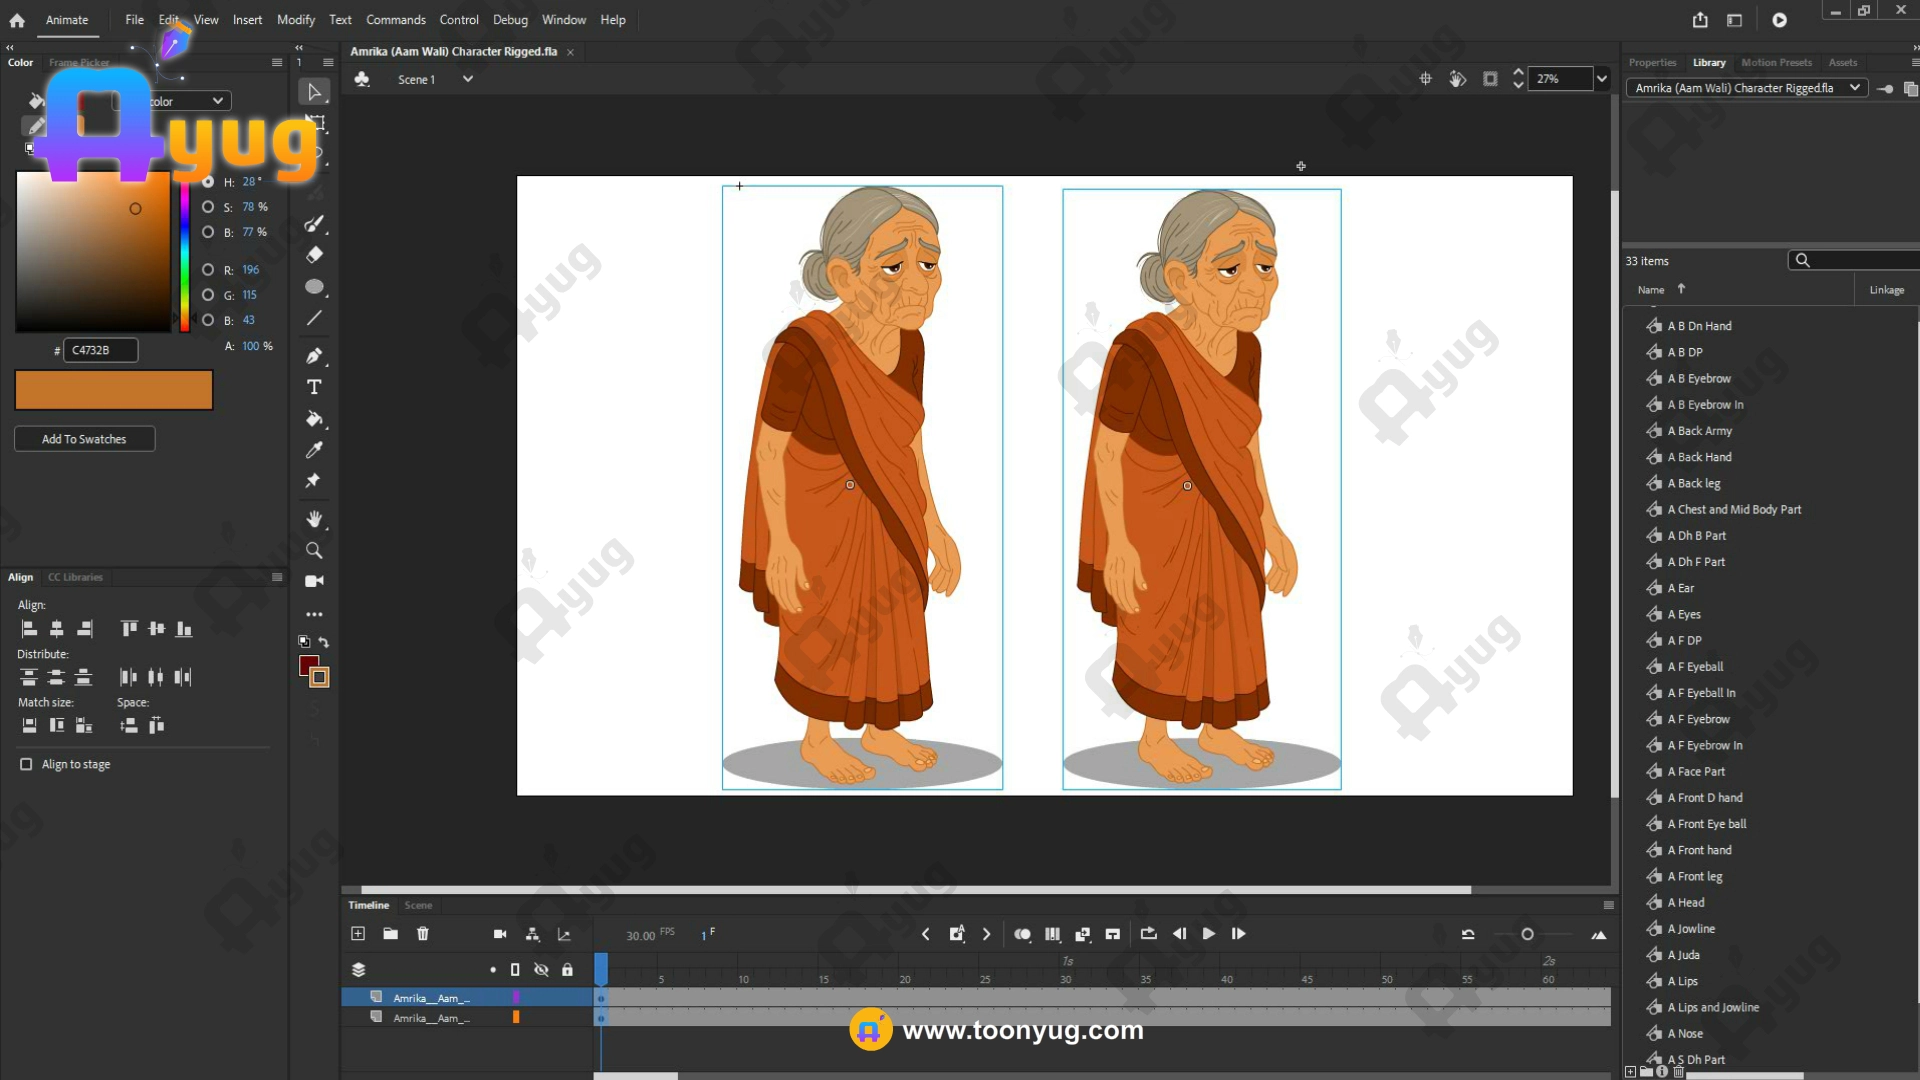Select the Red channel radio button
Viewport: 1920px width, 1080px height.
(208, 270)
